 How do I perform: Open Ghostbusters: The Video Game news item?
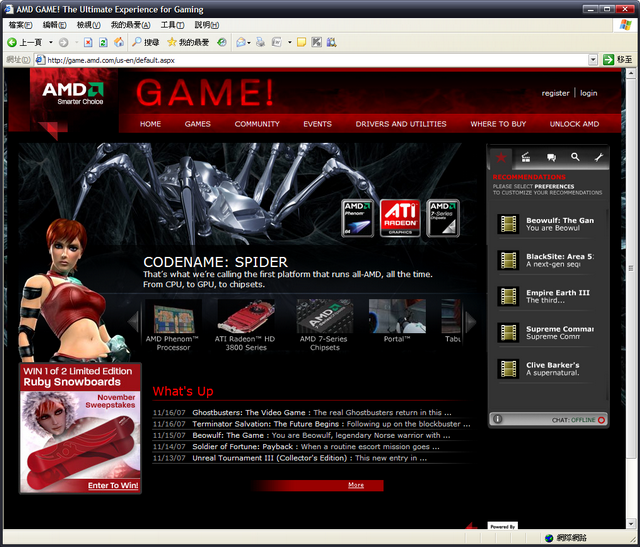[x=322, y=412]
